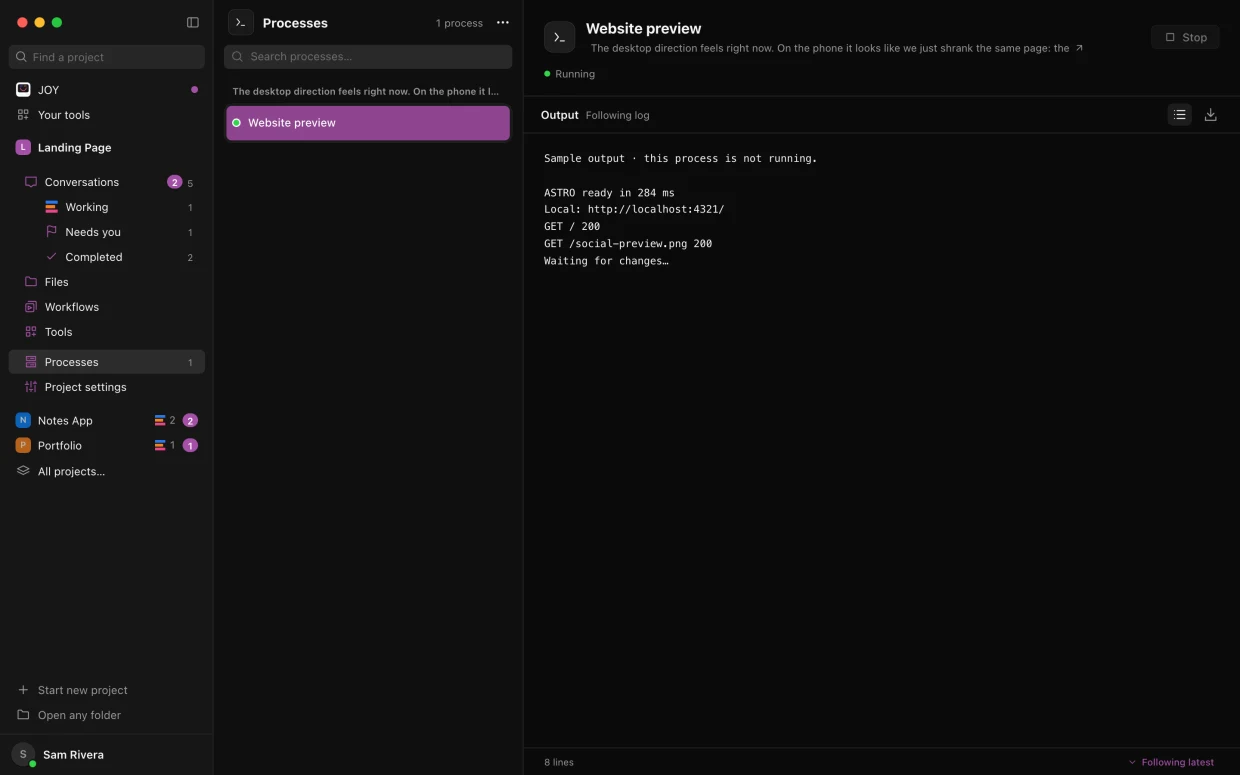The height and width of the screenshot is (775, 1240).
Task: Open Files section
Action: click(107, 282)
